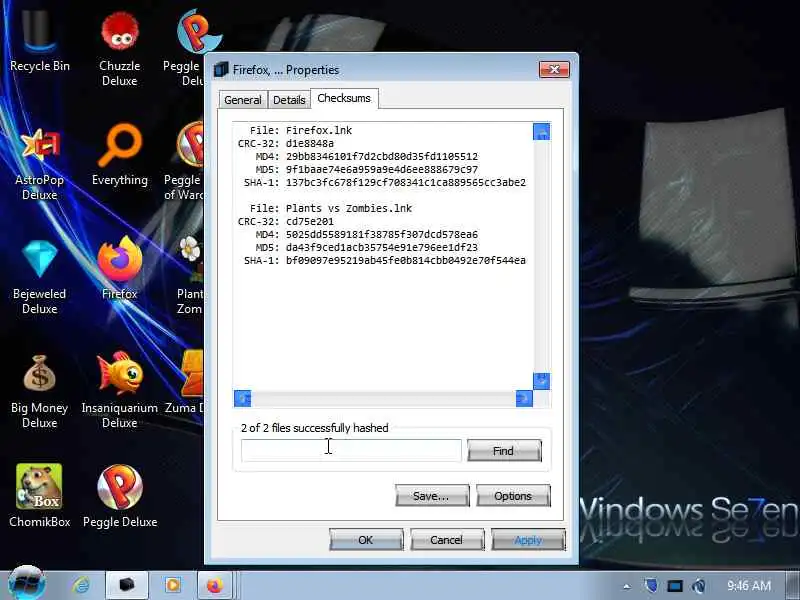Open the media player taskbar icon
Image resolution: width=800 pixels, height=600 pixels.
point(172,585)
